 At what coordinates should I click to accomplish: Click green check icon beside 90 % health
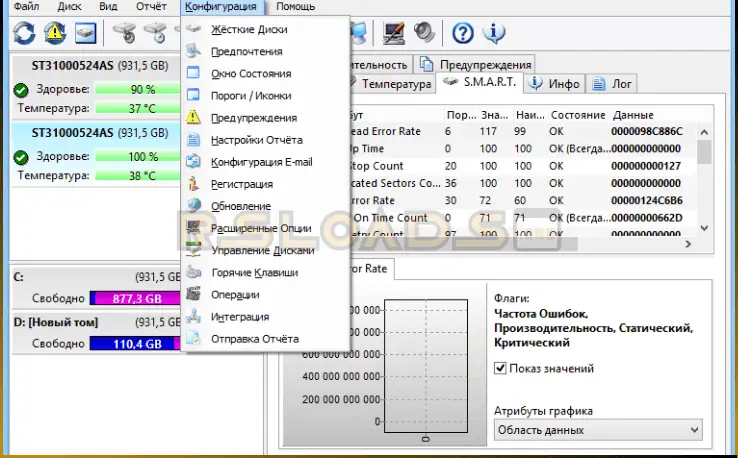21,89
